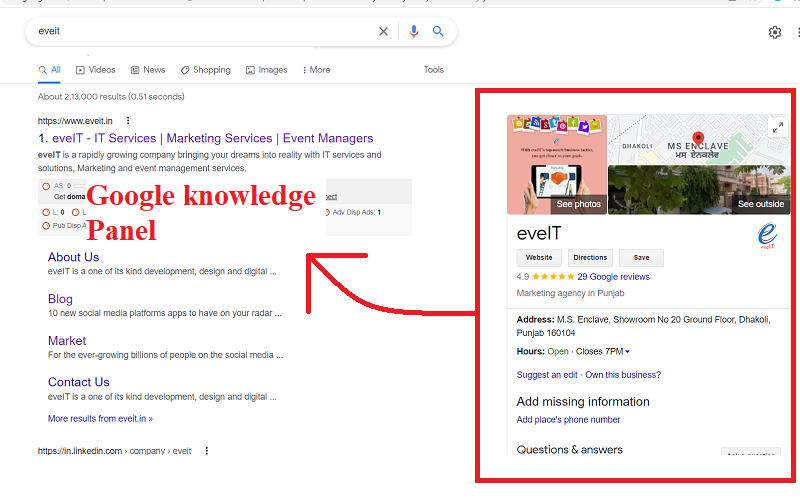800x500 pixels.
Task: Click the https://www.eveit.in URL text
Action: tap(75, 121)
